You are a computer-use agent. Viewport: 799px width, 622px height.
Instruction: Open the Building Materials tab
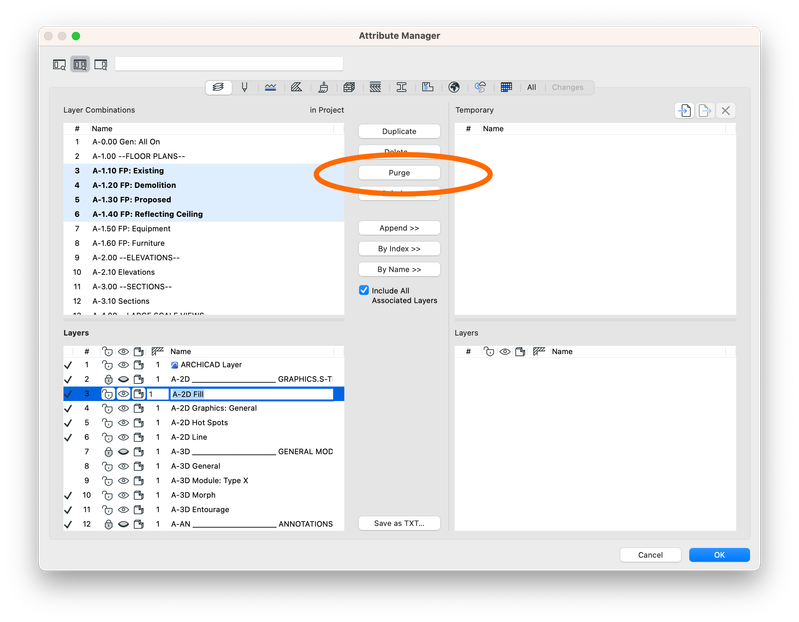coord(349,87)
